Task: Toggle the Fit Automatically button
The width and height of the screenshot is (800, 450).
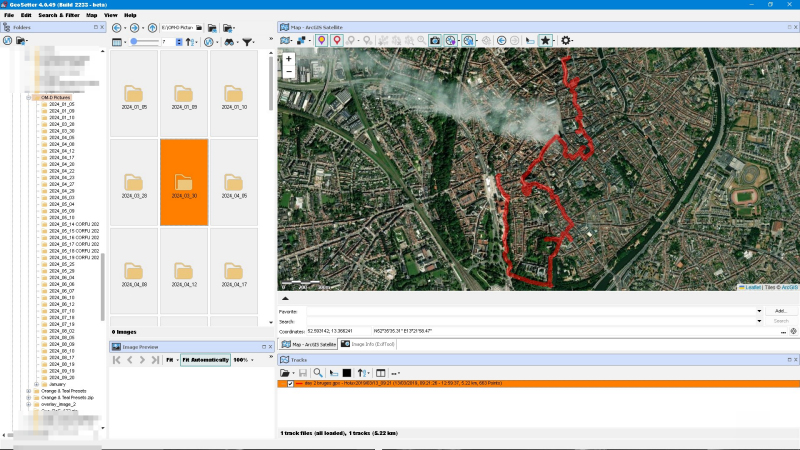Action: [206, 359]
